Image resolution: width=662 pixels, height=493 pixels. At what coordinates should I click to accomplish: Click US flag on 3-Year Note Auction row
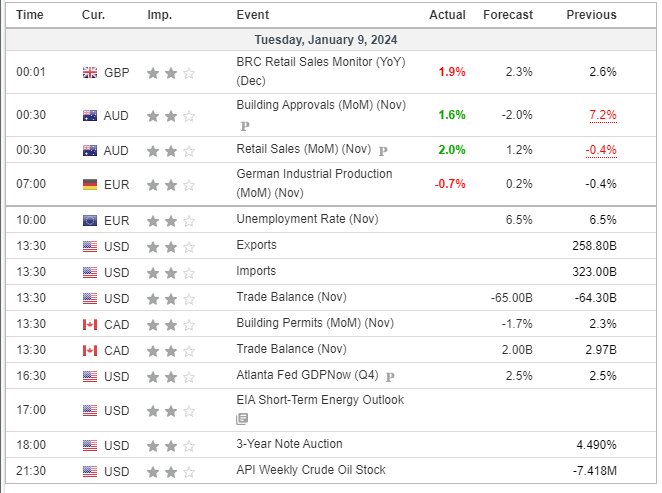click(90, 445)
